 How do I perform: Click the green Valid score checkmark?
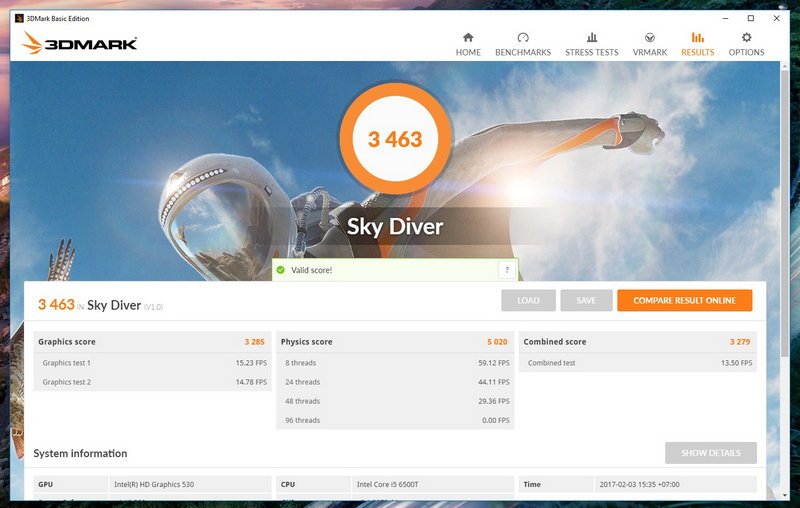point(281,270)
